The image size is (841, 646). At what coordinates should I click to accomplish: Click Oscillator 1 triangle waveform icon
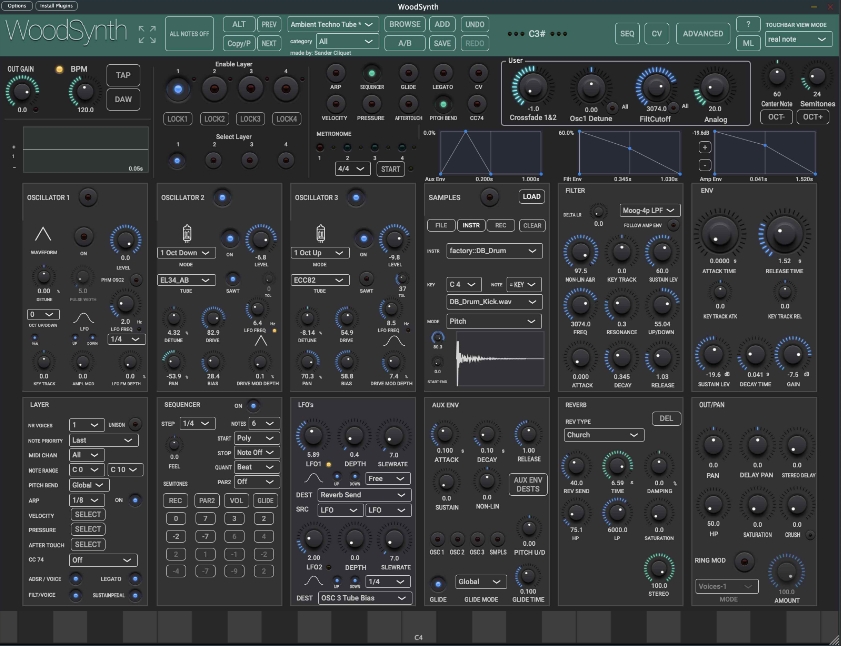pyautogui.click(x=43, y=234)
